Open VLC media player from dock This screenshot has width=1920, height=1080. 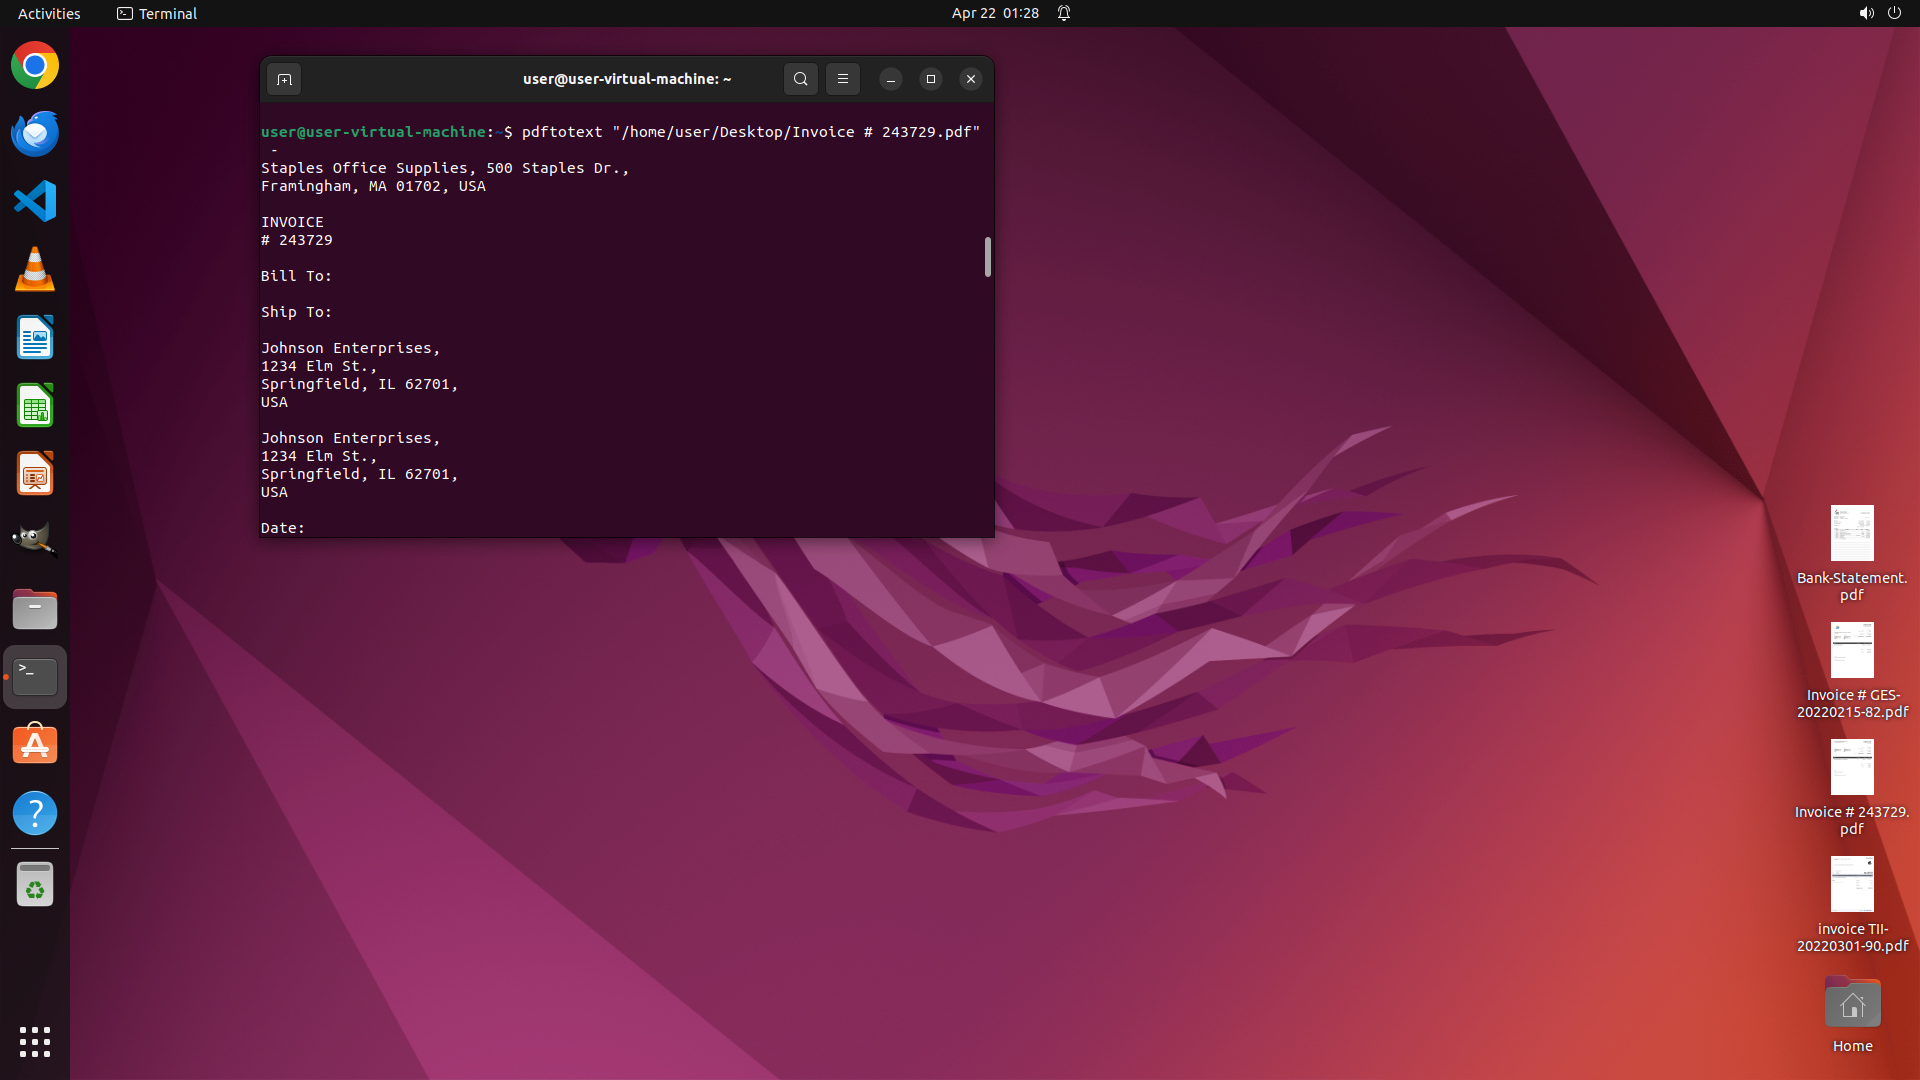coord(35,270)
